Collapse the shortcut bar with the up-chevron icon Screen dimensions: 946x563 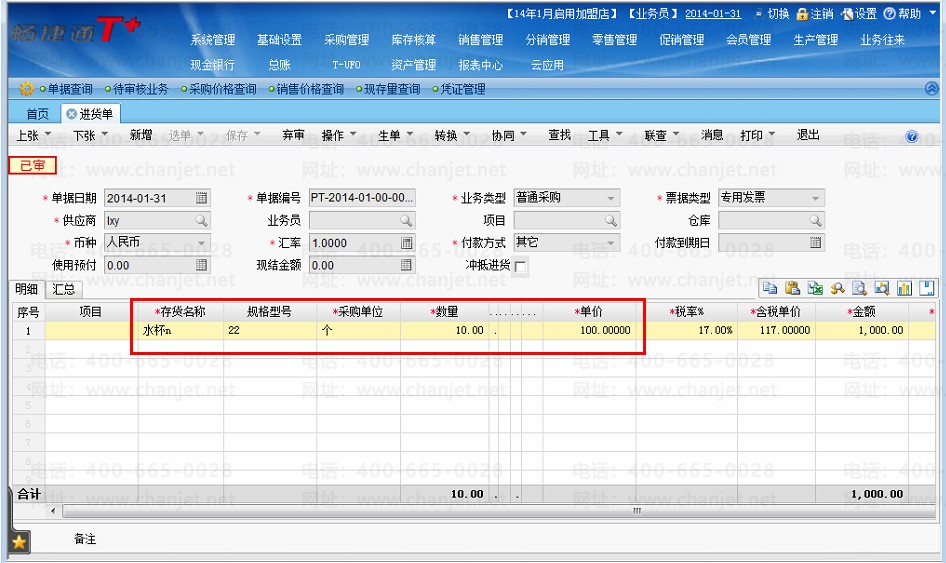pyautogui.click(x=932, y=89)
